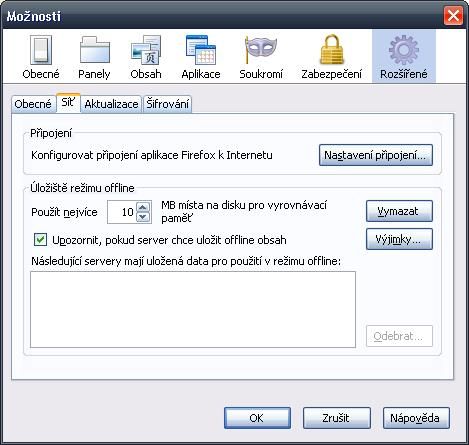Image resolution: width=469 pixels, height=445 pixels.
Task: Open Nastavení připojení dialog
Action: [x=376, y=155]
